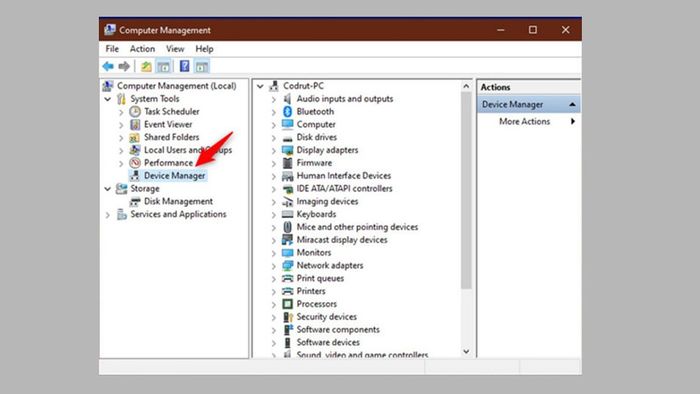The width and height of the screenshot is (700, 394).
Task: Click the Printers icon
Action: coord(288,291)
